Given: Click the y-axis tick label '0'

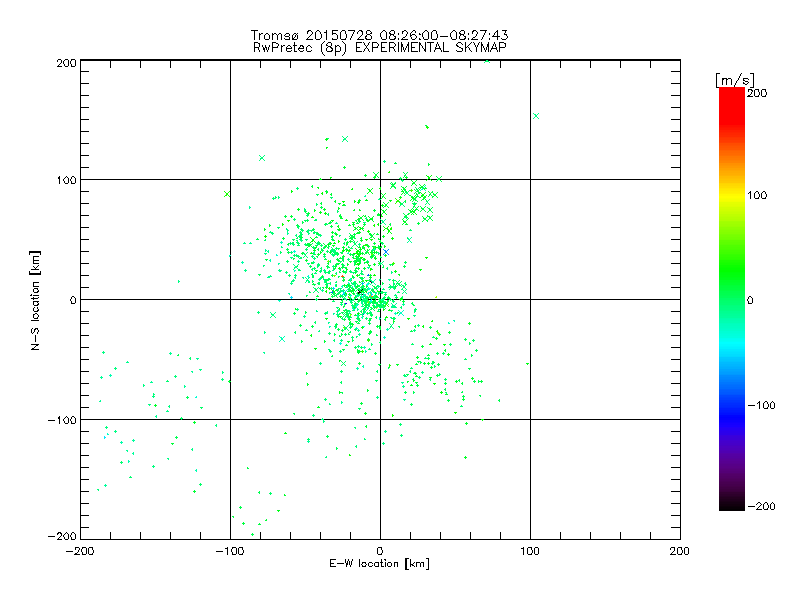Looking at the screenshot, I should 73,300.
